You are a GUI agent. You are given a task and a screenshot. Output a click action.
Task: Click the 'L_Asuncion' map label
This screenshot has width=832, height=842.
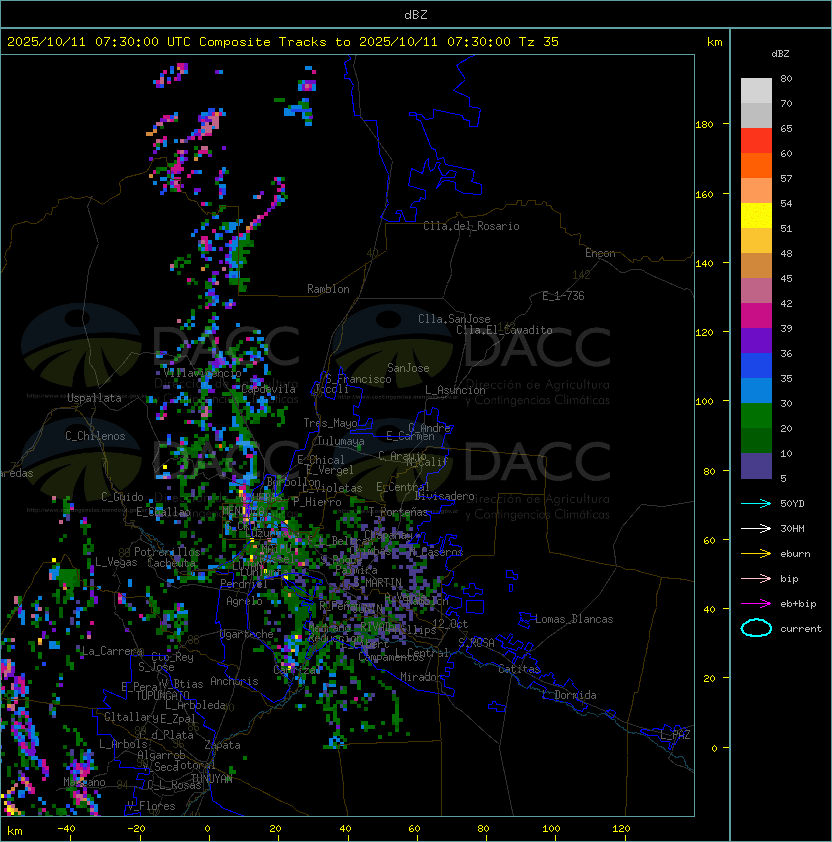coord(455,390)
